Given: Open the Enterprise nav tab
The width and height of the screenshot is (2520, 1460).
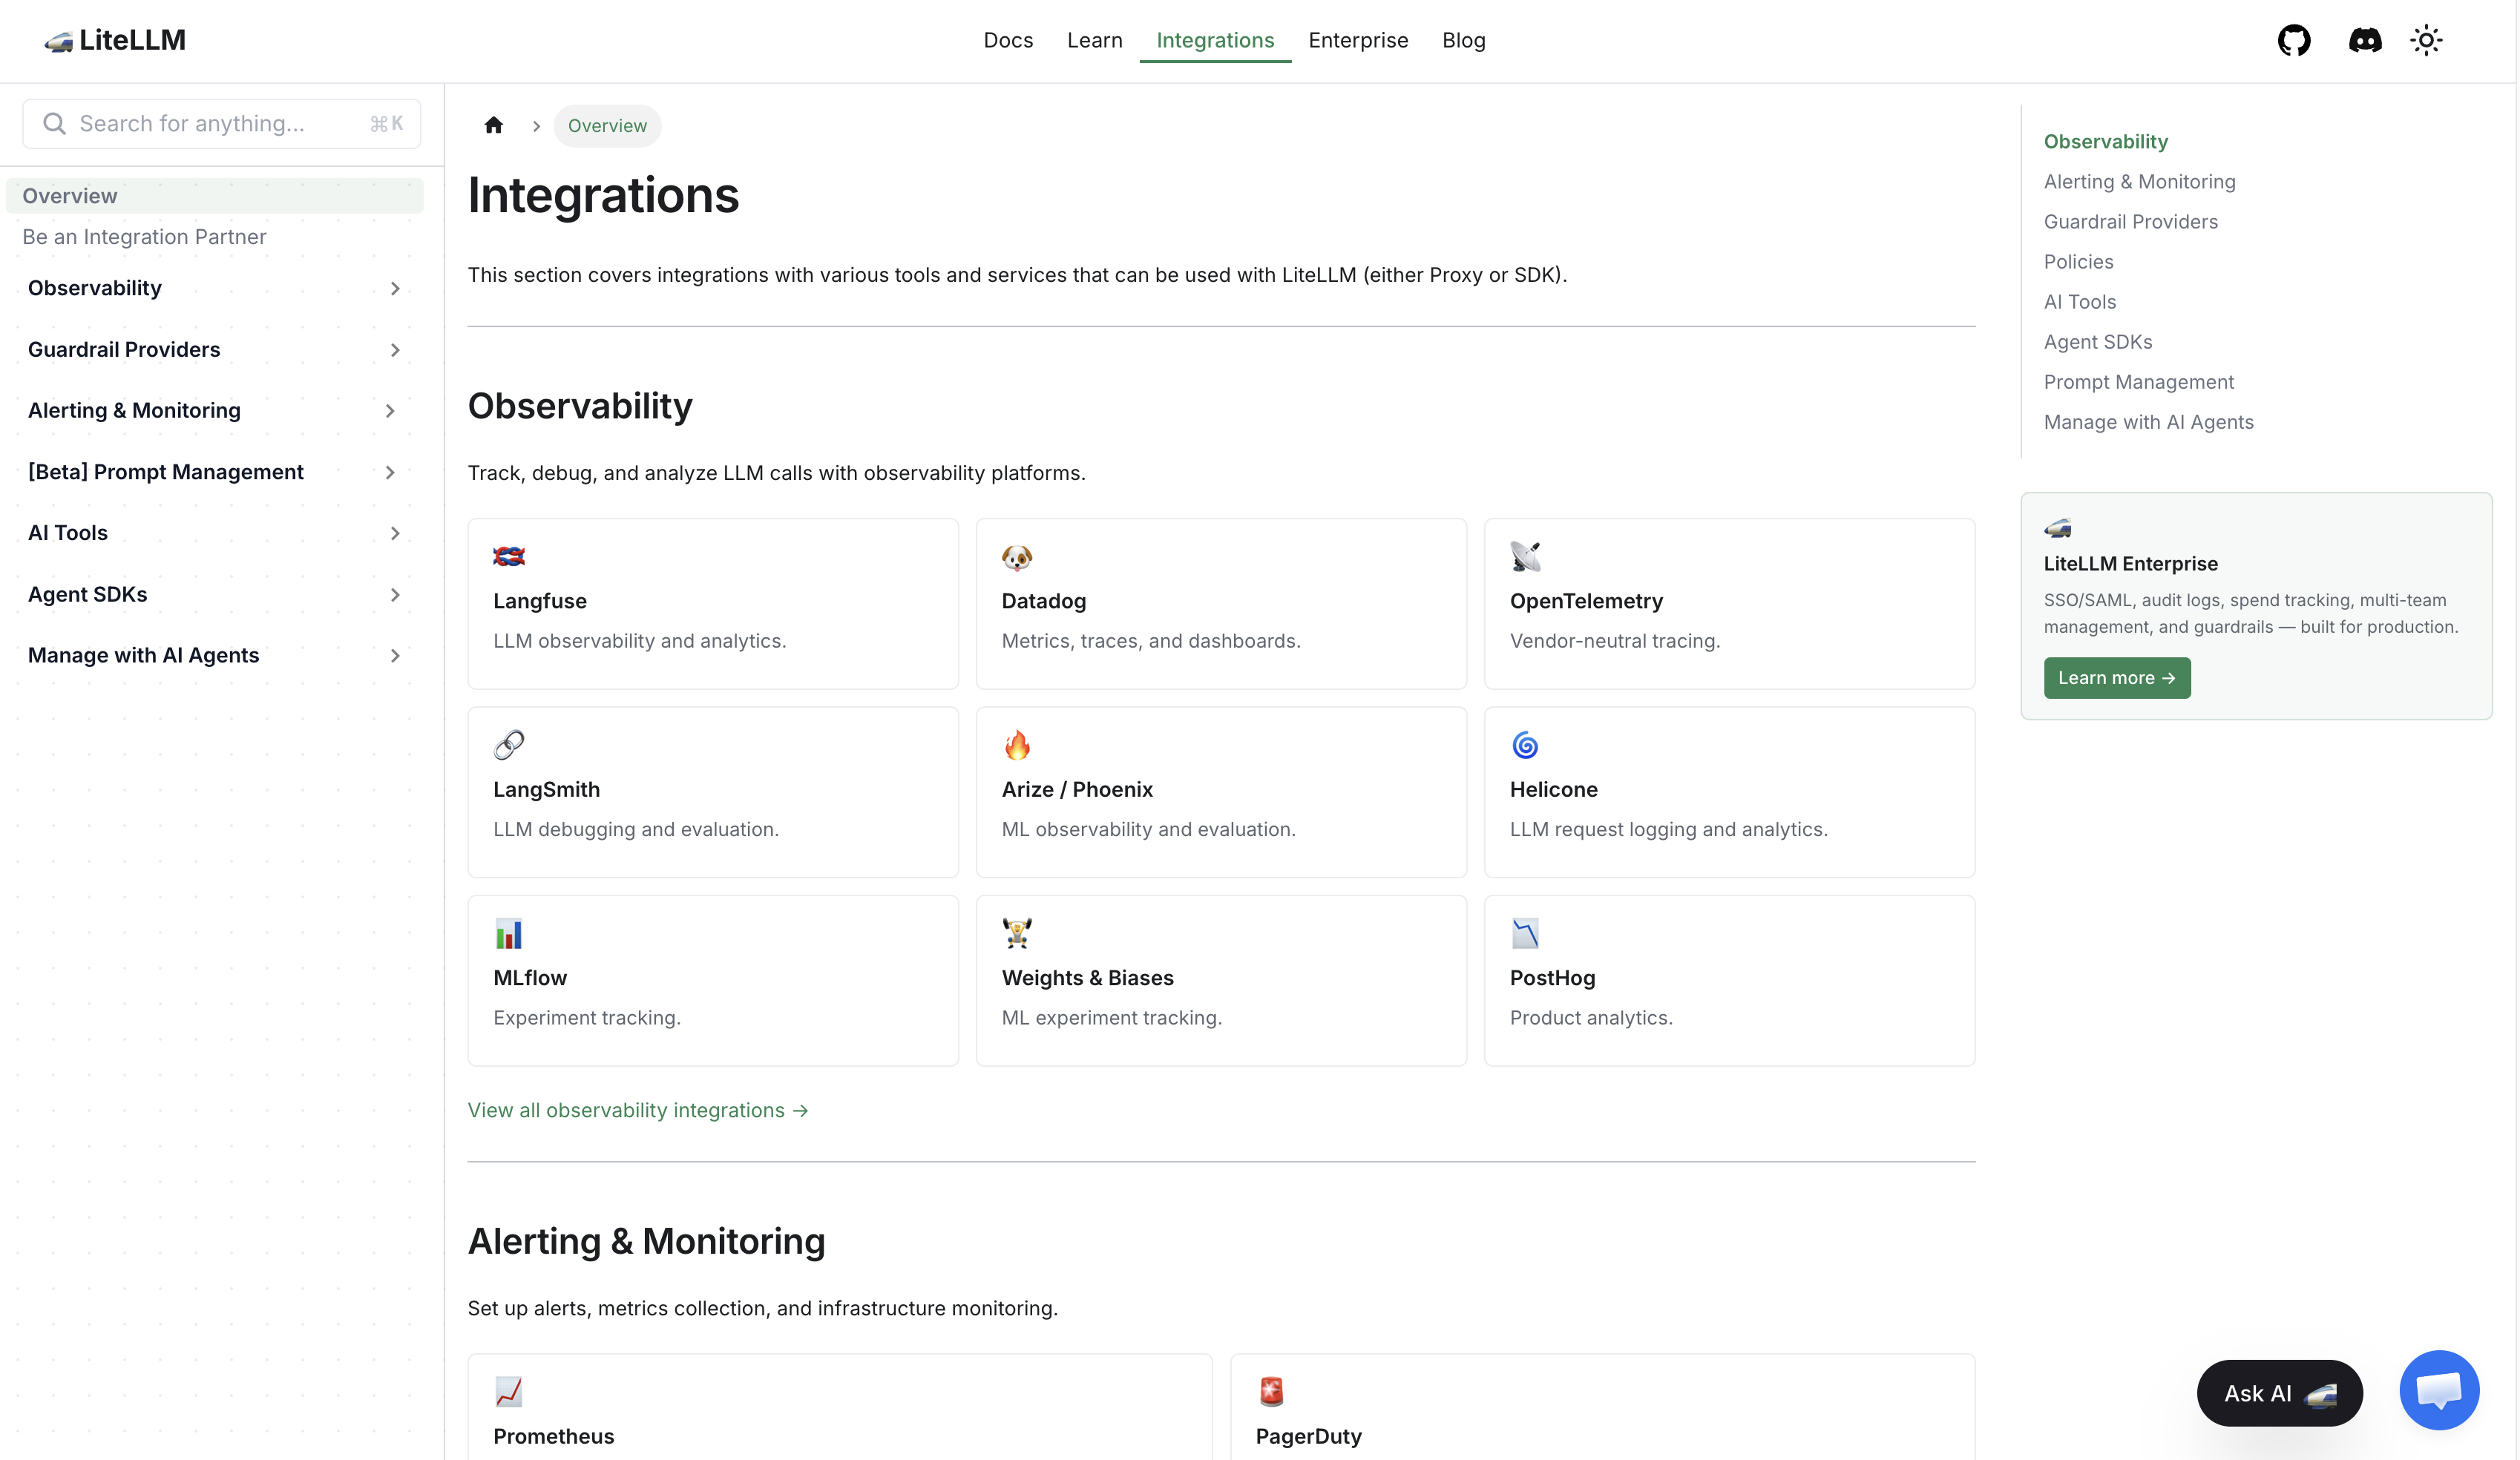Looking at the screenshot, I should [1358, 40].
